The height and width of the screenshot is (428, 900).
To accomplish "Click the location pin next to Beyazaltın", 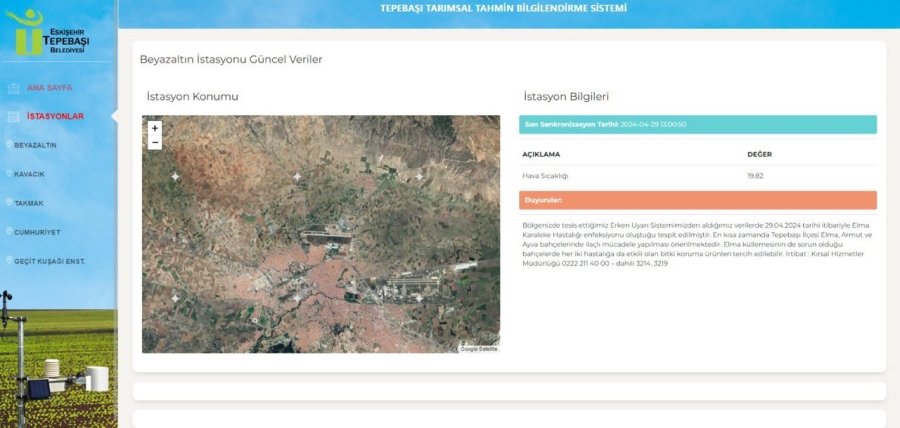I will [x=9, y=145].
